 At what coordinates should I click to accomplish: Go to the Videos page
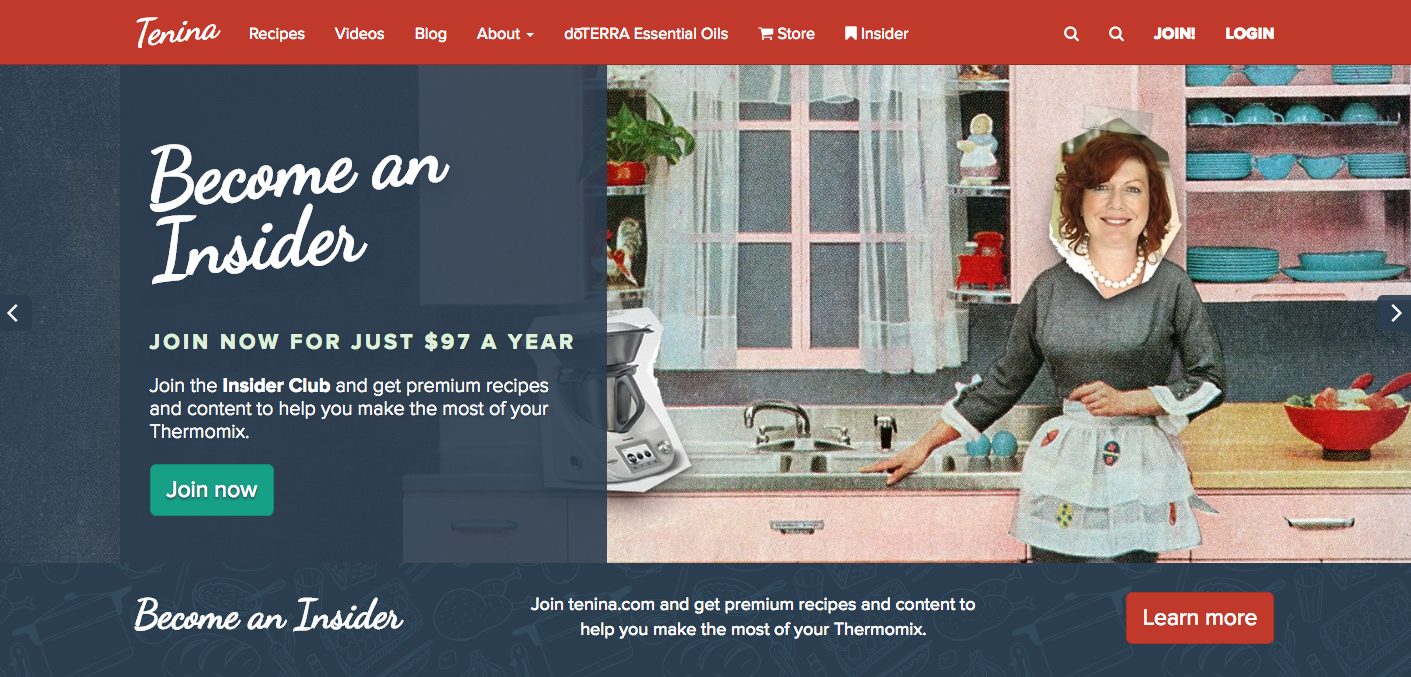click(x=360, y=34)
